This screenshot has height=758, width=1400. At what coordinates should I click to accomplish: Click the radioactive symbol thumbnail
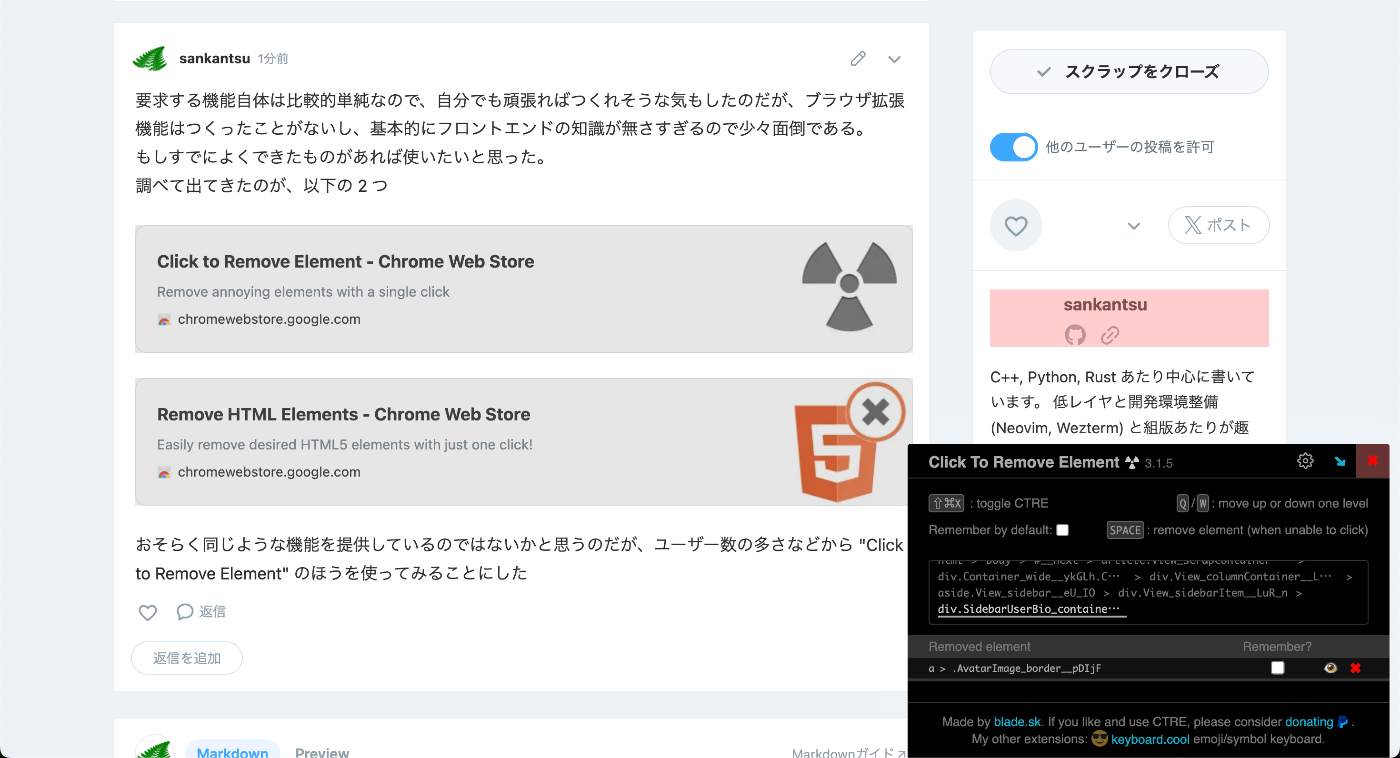(849, 286)
